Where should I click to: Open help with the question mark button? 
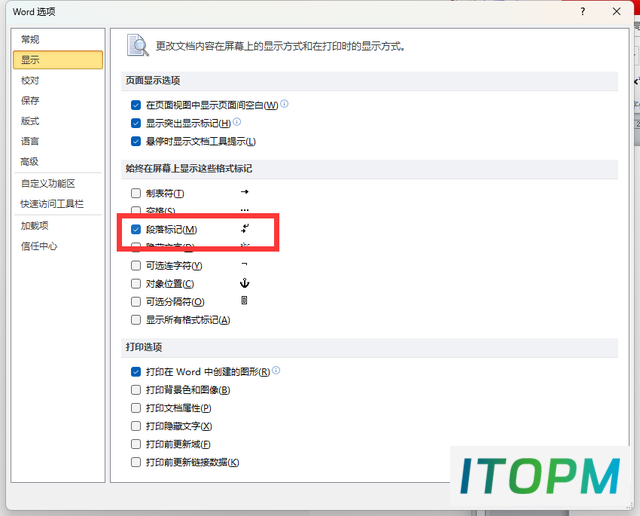click(x=583, y=11)
